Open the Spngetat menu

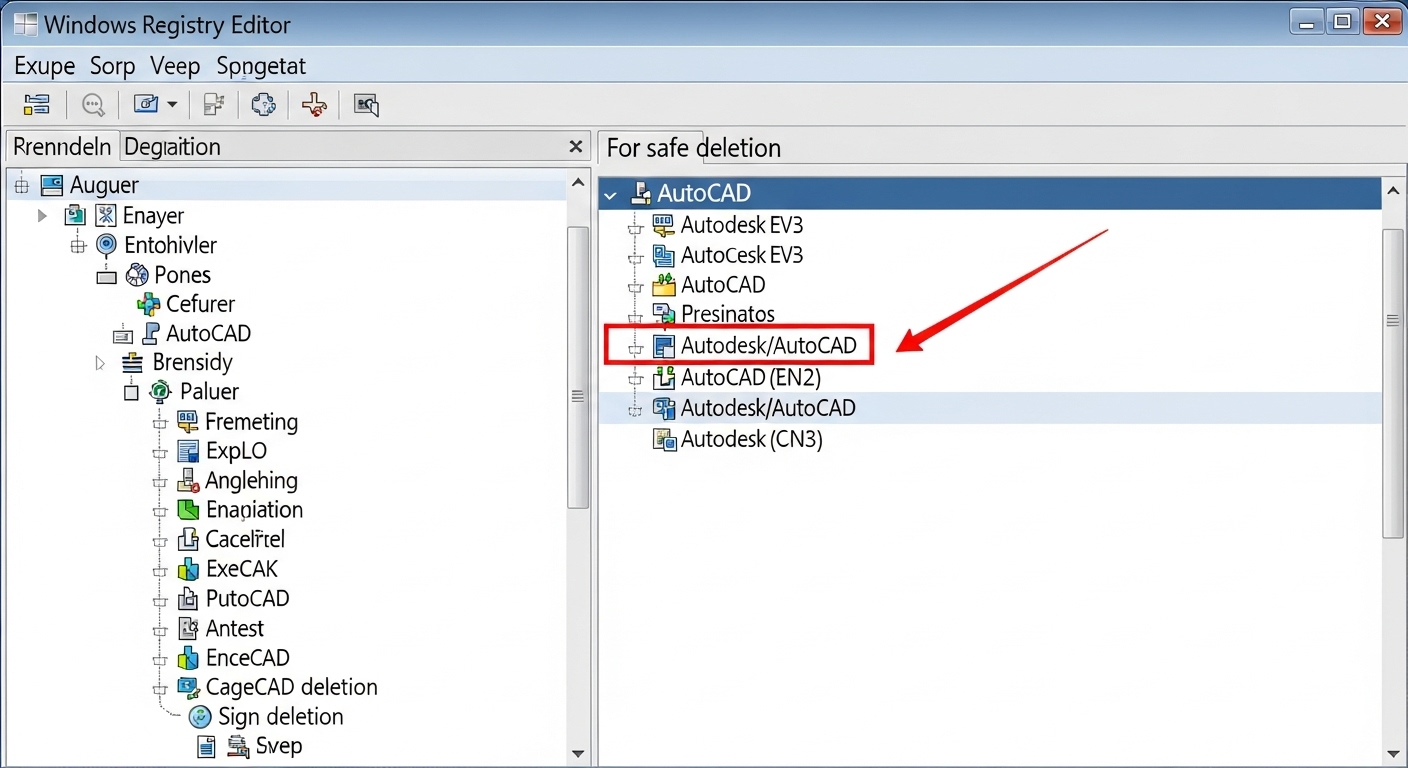[x=261, y=66]
